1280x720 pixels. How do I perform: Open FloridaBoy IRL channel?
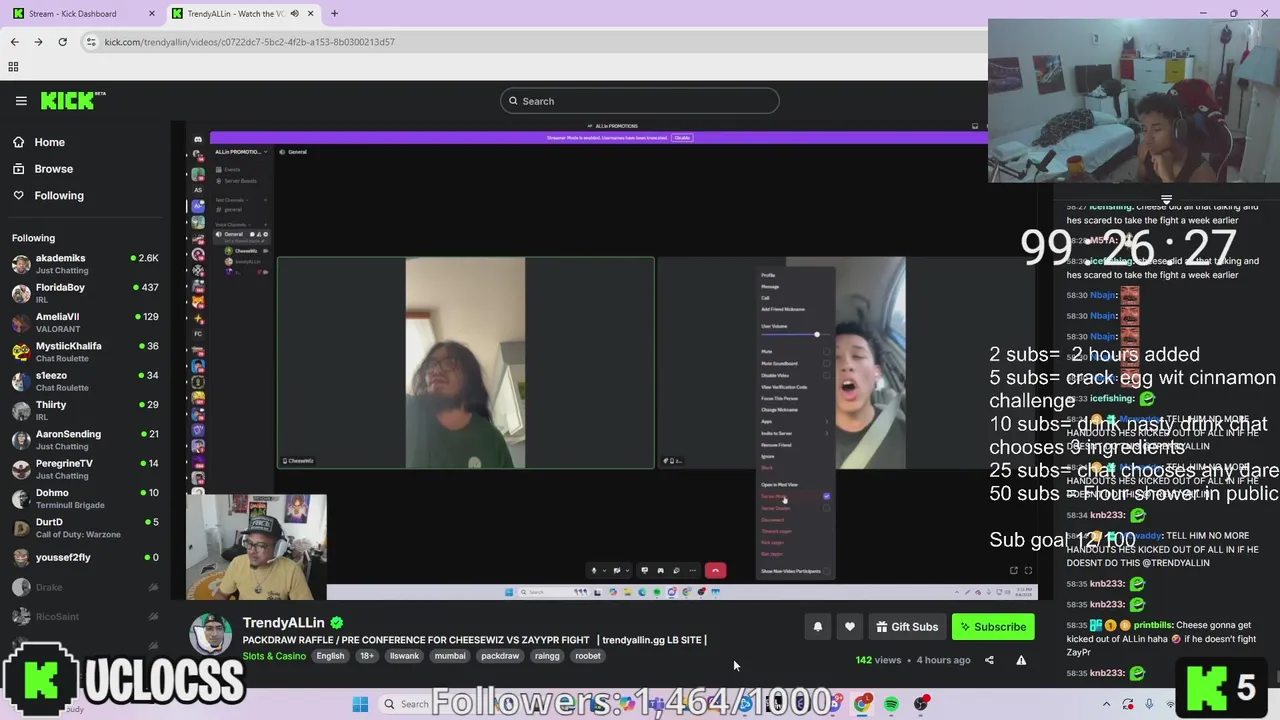click(x=85, y=293)
